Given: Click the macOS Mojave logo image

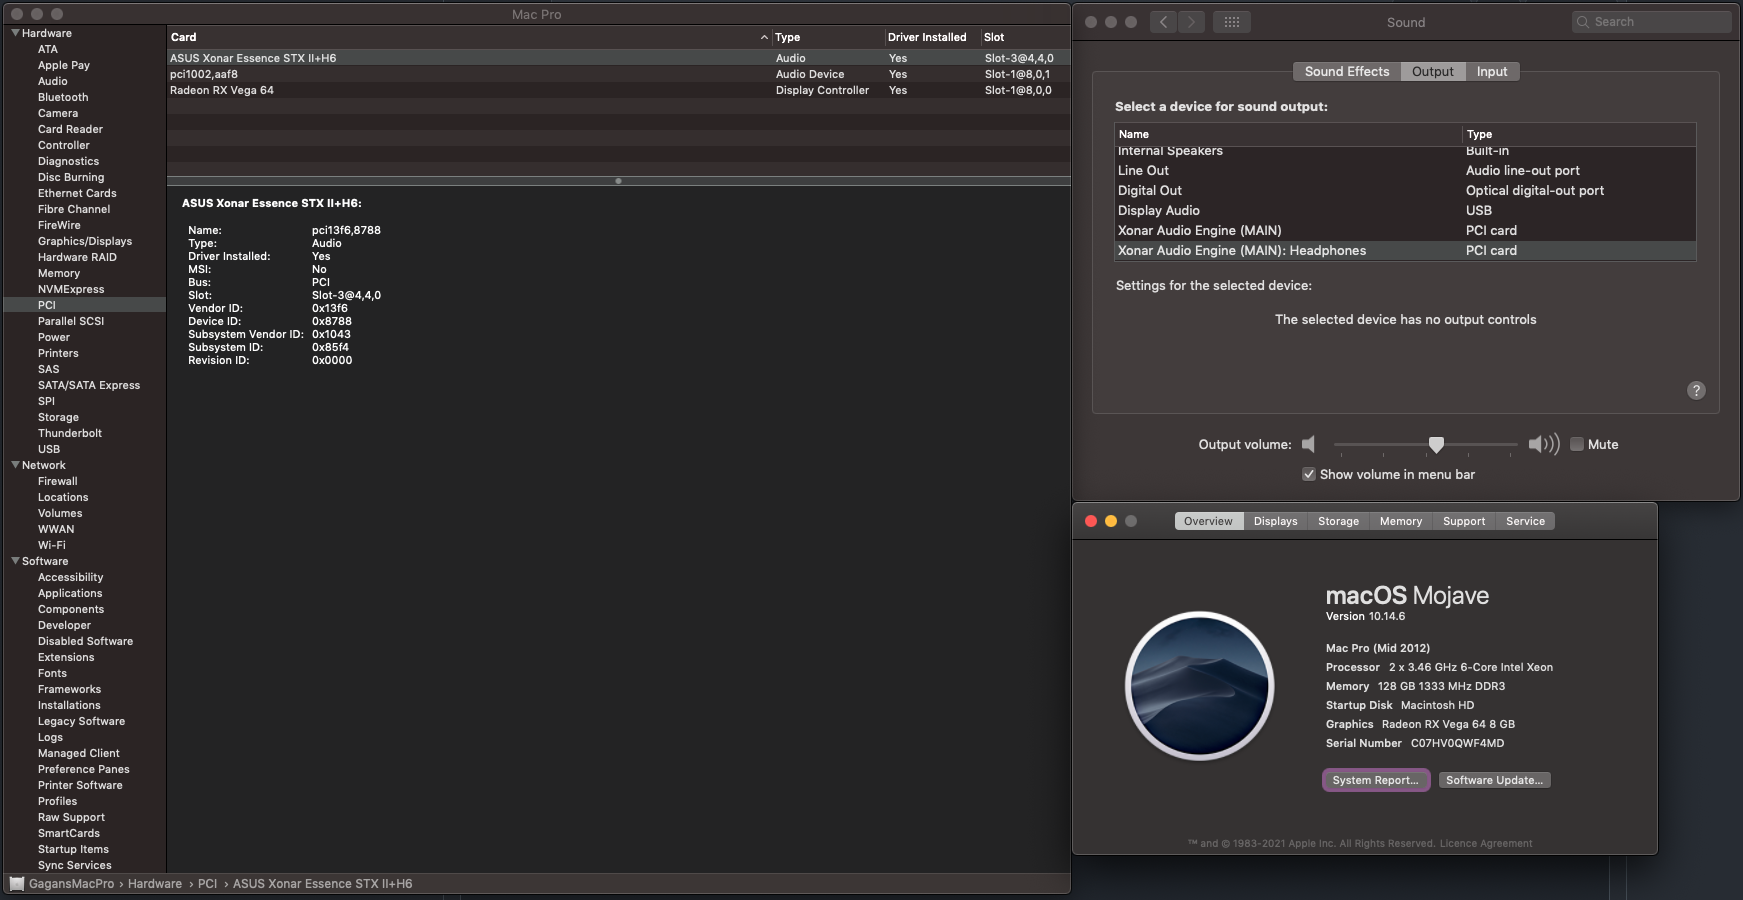Looking at the screenshot, I should click(x=1199, y=686).
